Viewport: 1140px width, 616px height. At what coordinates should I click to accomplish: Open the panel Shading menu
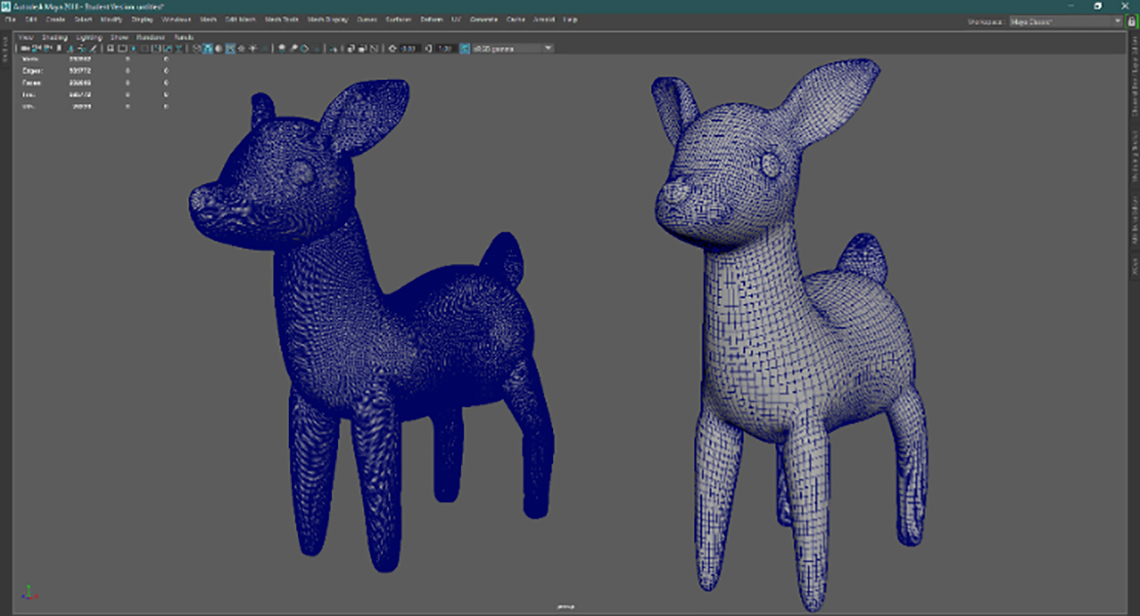pos(55,37)
